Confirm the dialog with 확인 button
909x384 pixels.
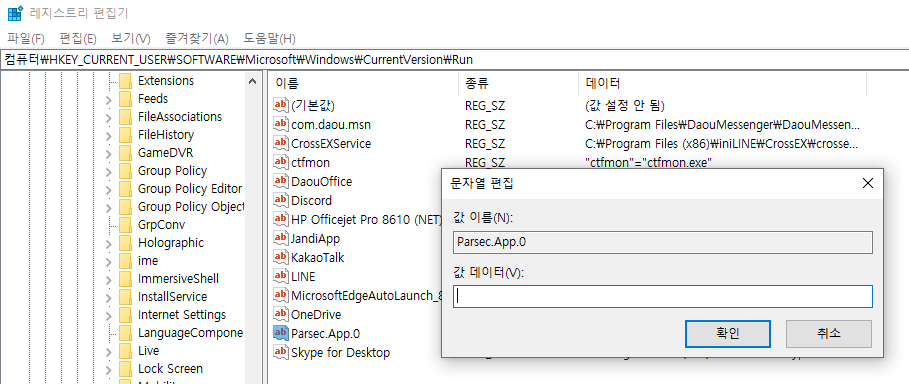point(728,334)
